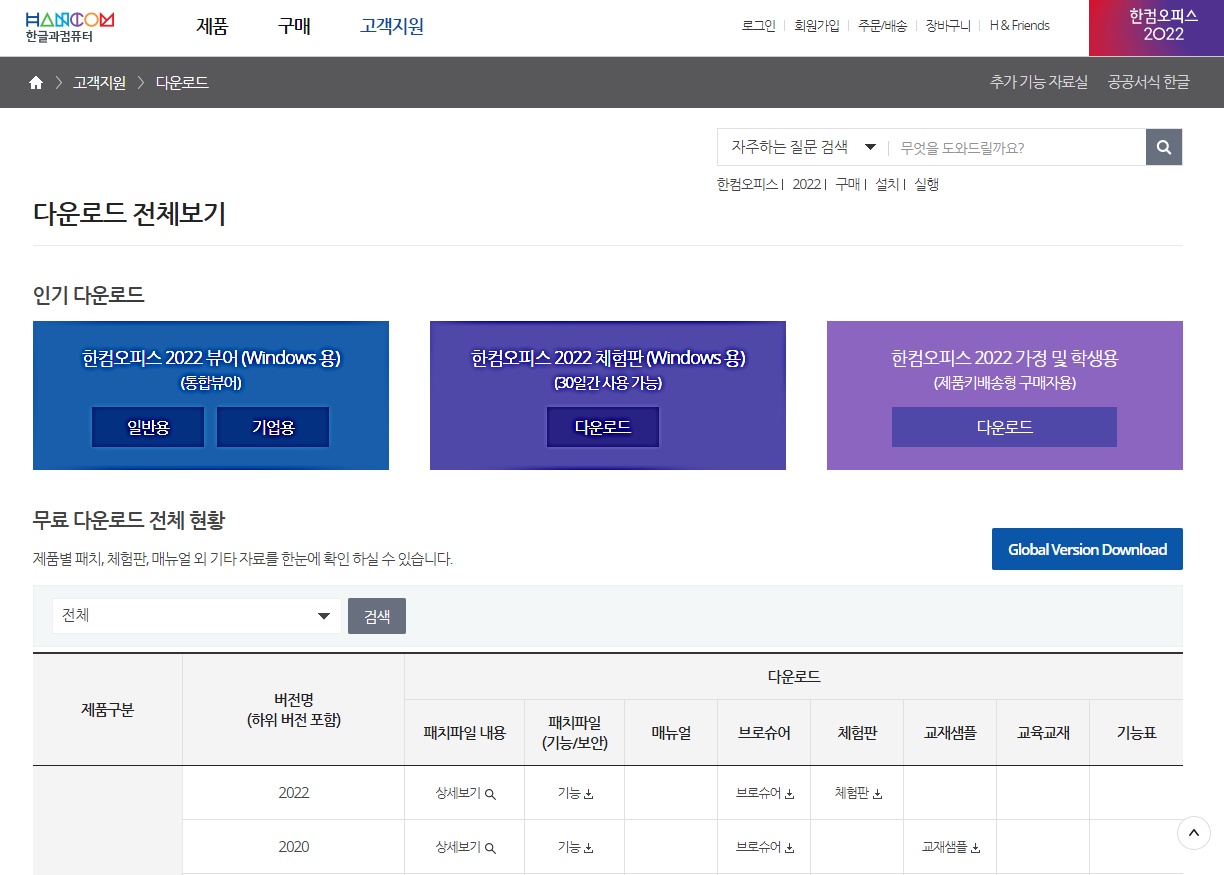
Task: Click the 2022 version cell
Action: 294,793
